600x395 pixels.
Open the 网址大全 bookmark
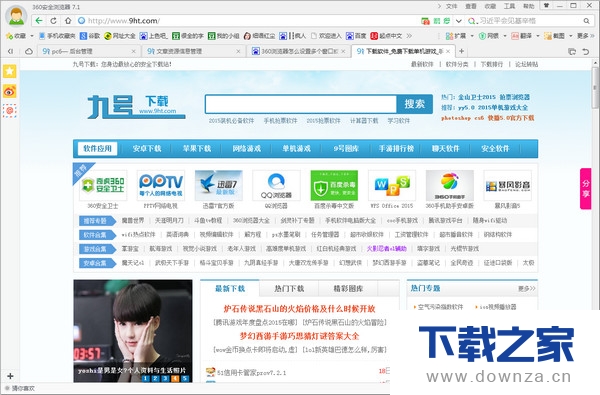[x=120, y=36]
